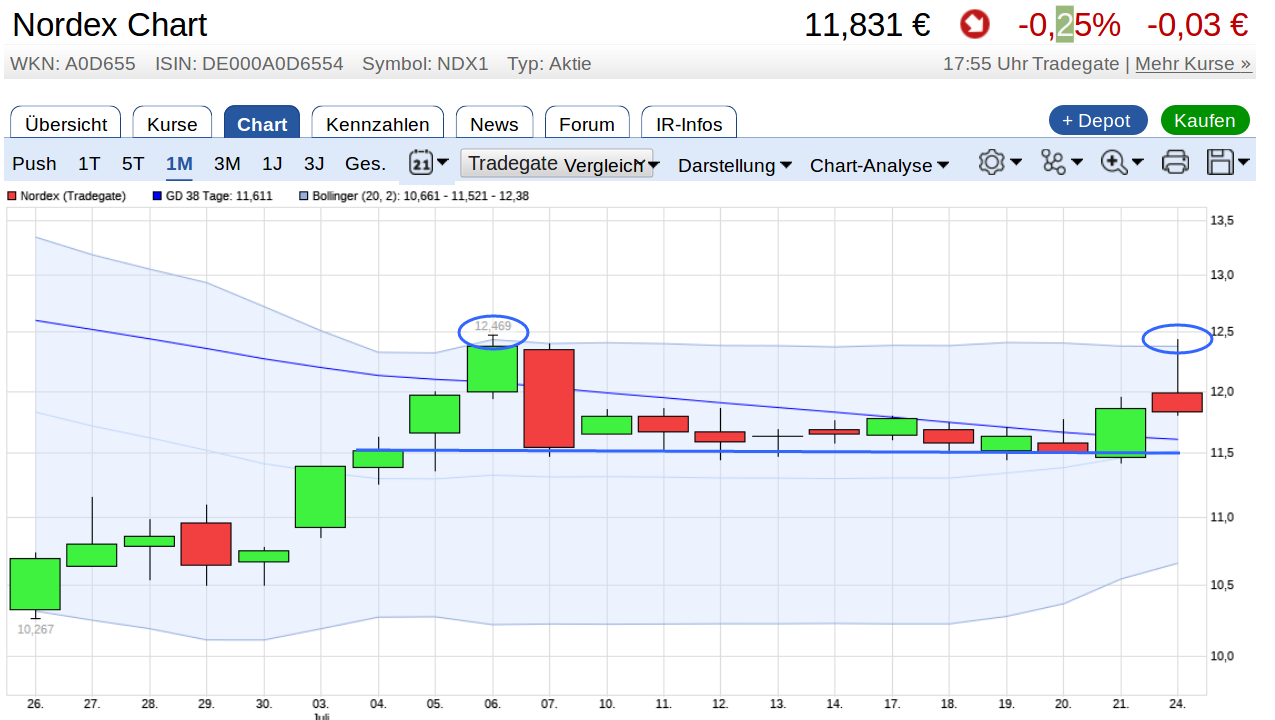Print the chart with the printer icon

(x=1176, y=162)
